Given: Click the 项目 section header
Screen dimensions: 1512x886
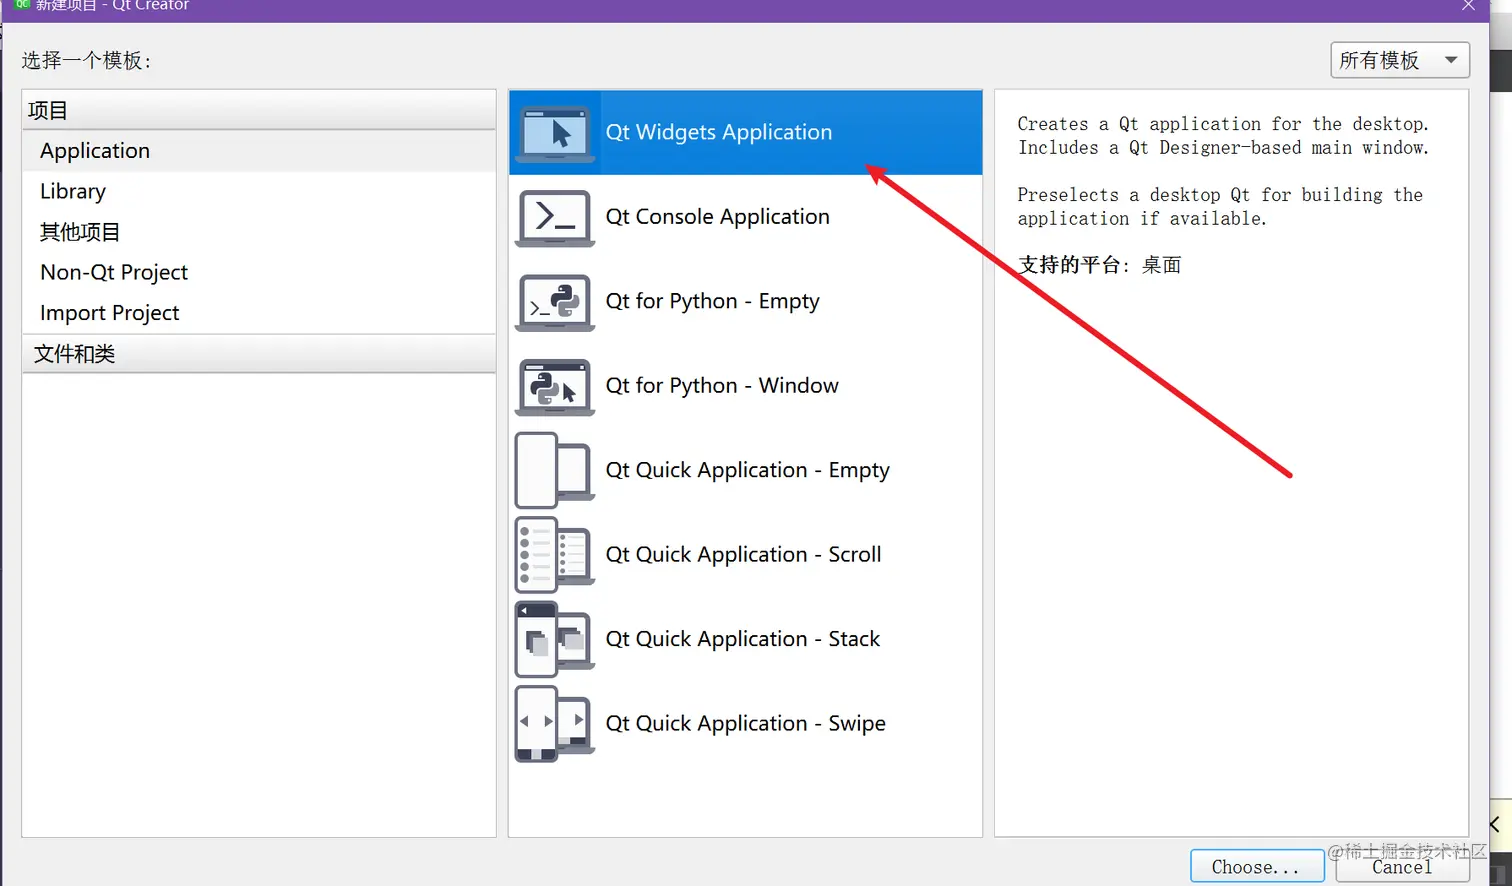Looking at the screenshot, I should (259, 110).
